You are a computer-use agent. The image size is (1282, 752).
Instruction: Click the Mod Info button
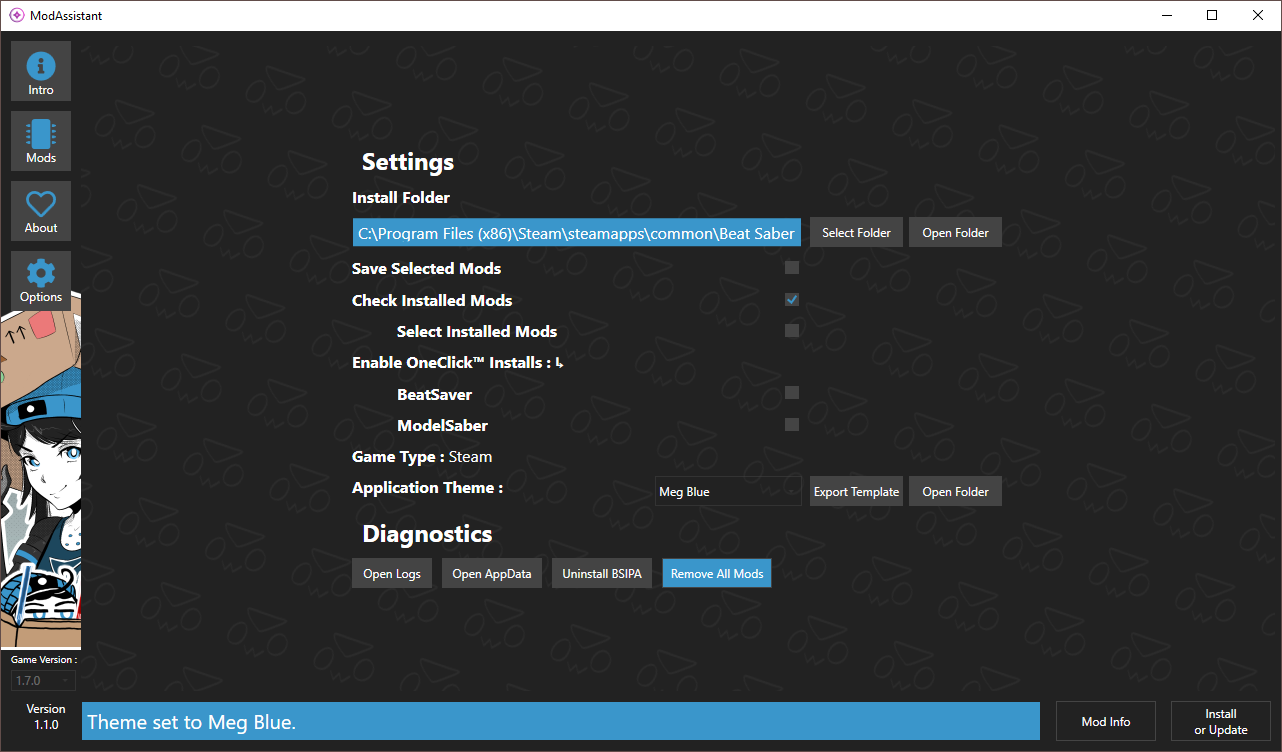click(x=1106, y=721)
